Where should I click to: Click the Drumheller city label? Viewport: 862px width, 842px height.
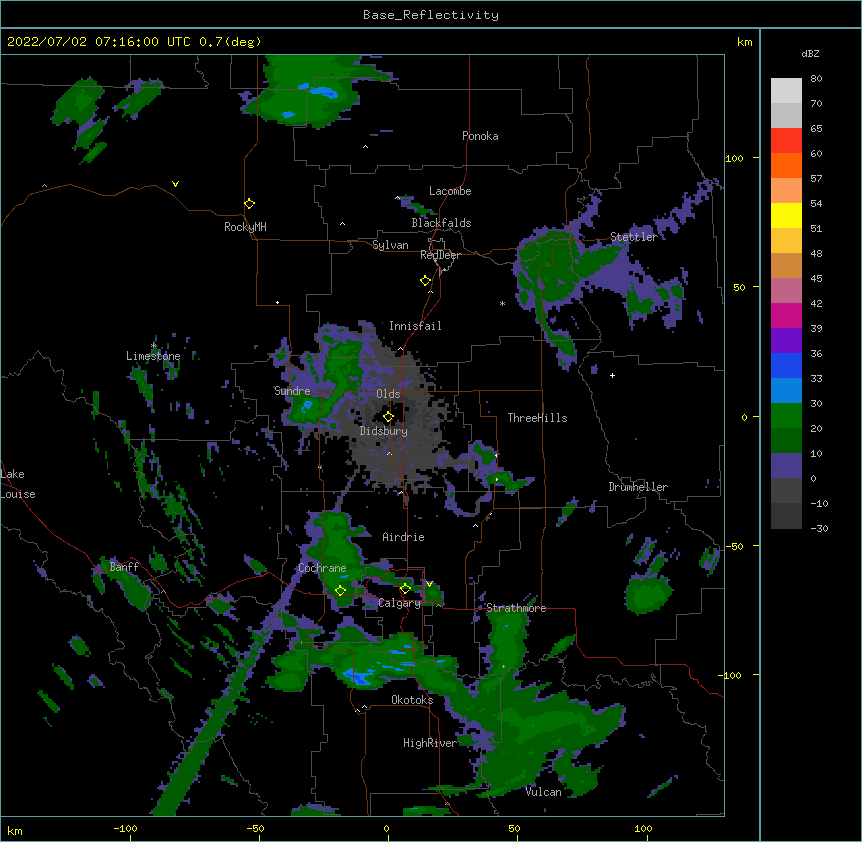[638, 487]
